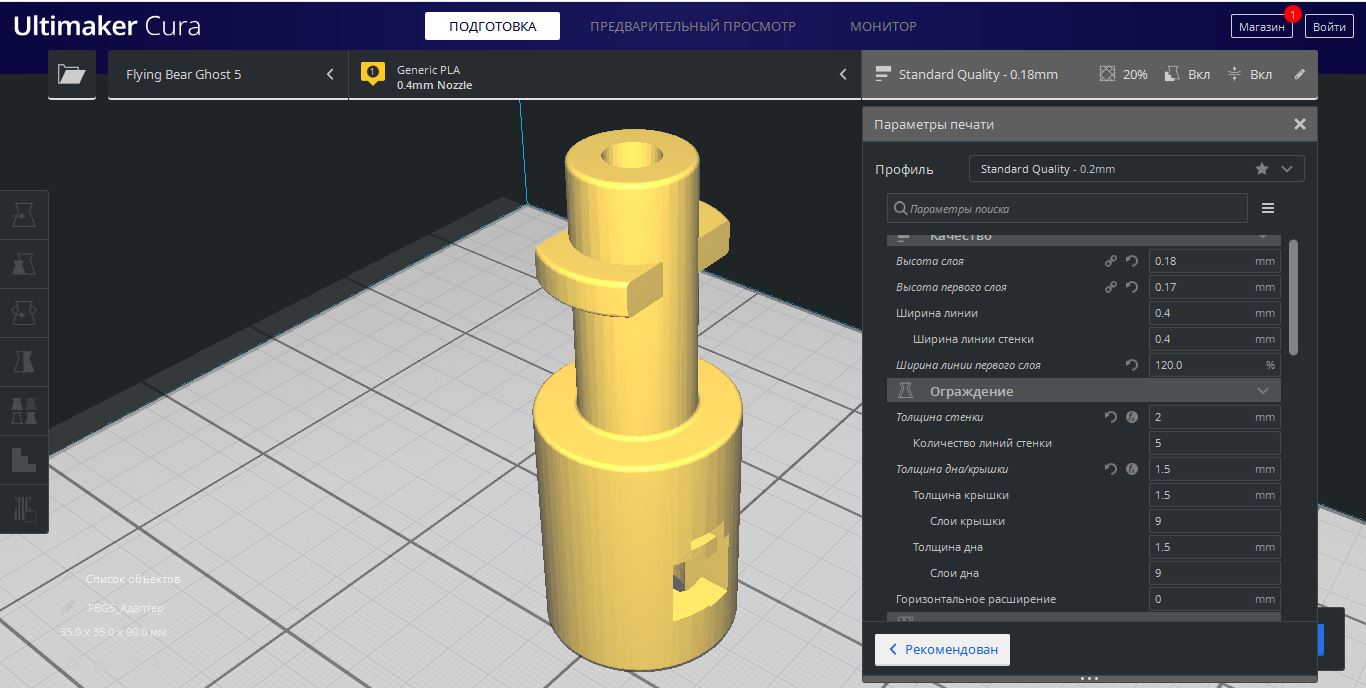1366x688 pixels.
Task: Select the Move tool in left toolbar
Action: [24, 214]
